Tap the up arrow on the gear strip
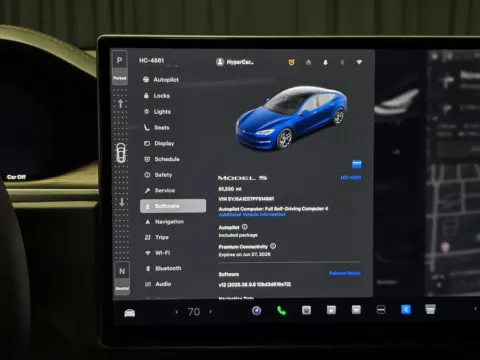 point(121,104)
